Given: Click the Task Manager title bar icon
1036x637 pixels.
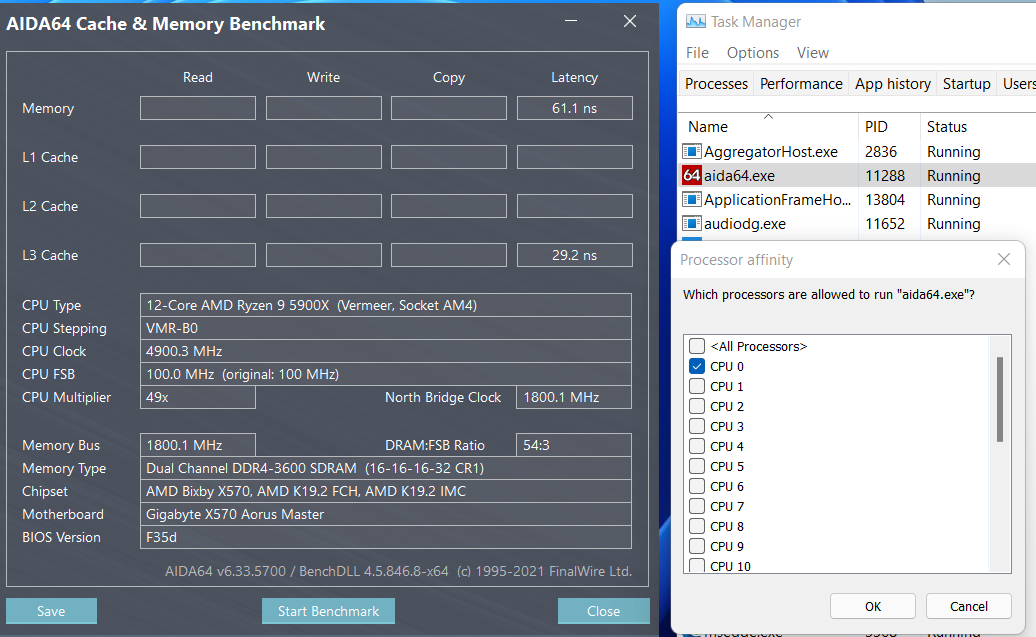Looking at the screenshot, I should click(x=695, y=21).
